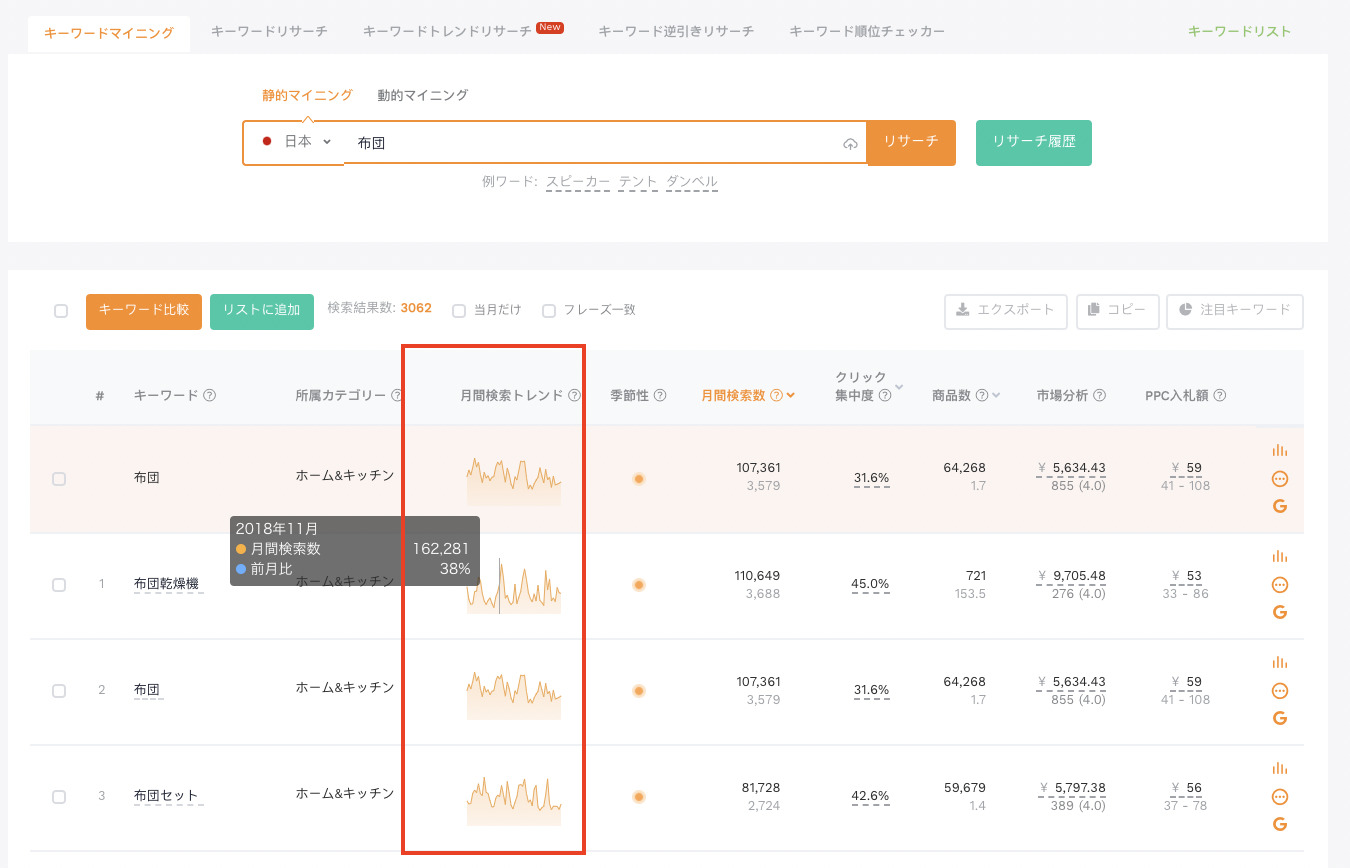1350x868 pixels.
Task: Click help icon next to PPC入札額 header
Action: coord(1220,396)
